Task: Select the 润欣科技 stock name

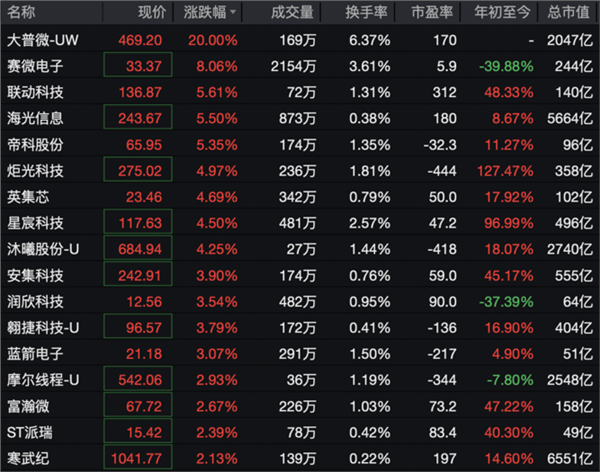Action: coord(35,302)
